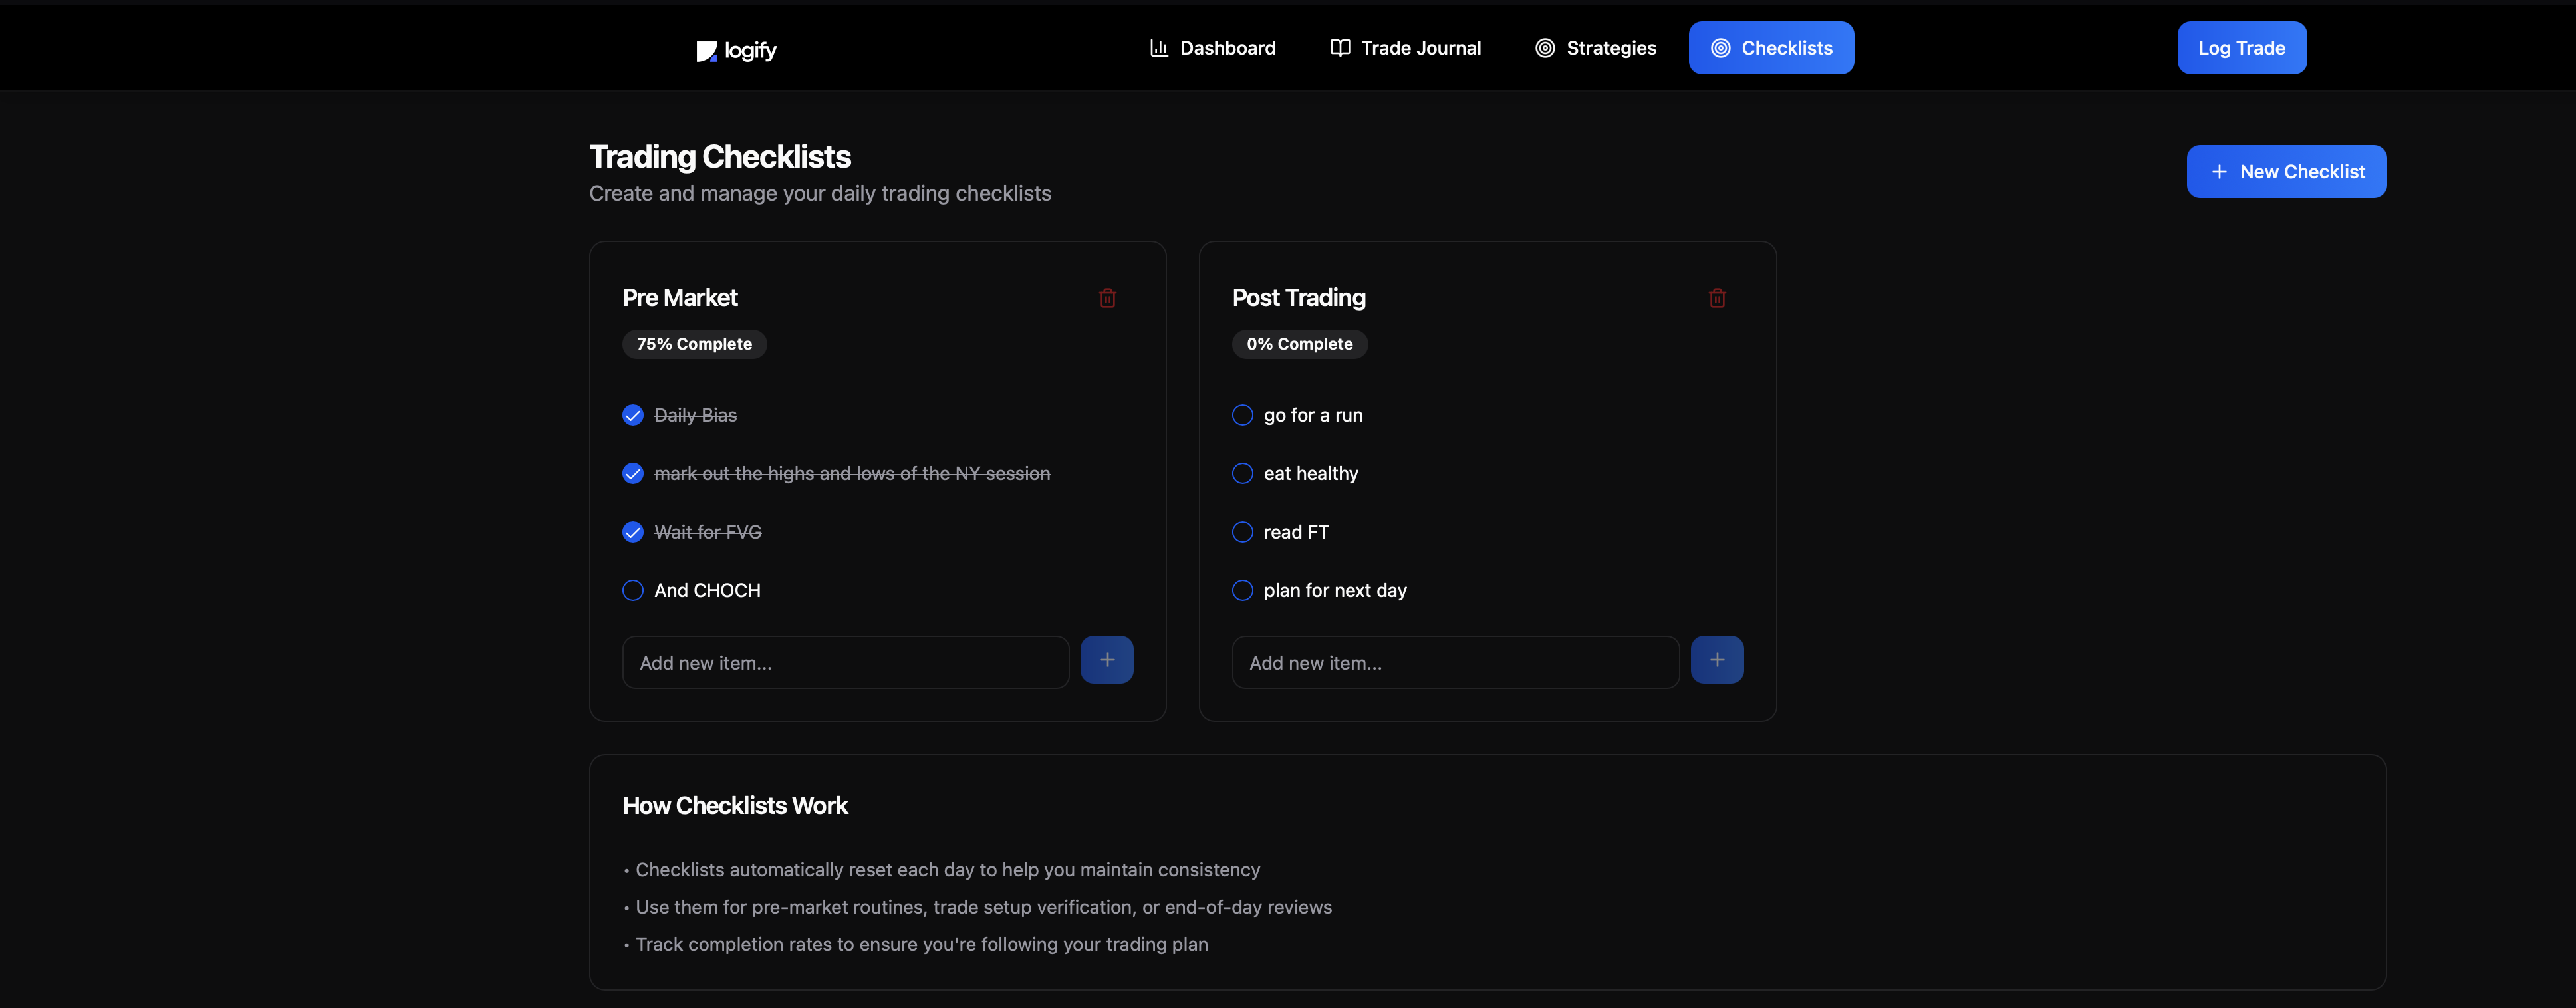Uncheck NY session highs and lows item
2576x1008 pixels.
(633, 474)
